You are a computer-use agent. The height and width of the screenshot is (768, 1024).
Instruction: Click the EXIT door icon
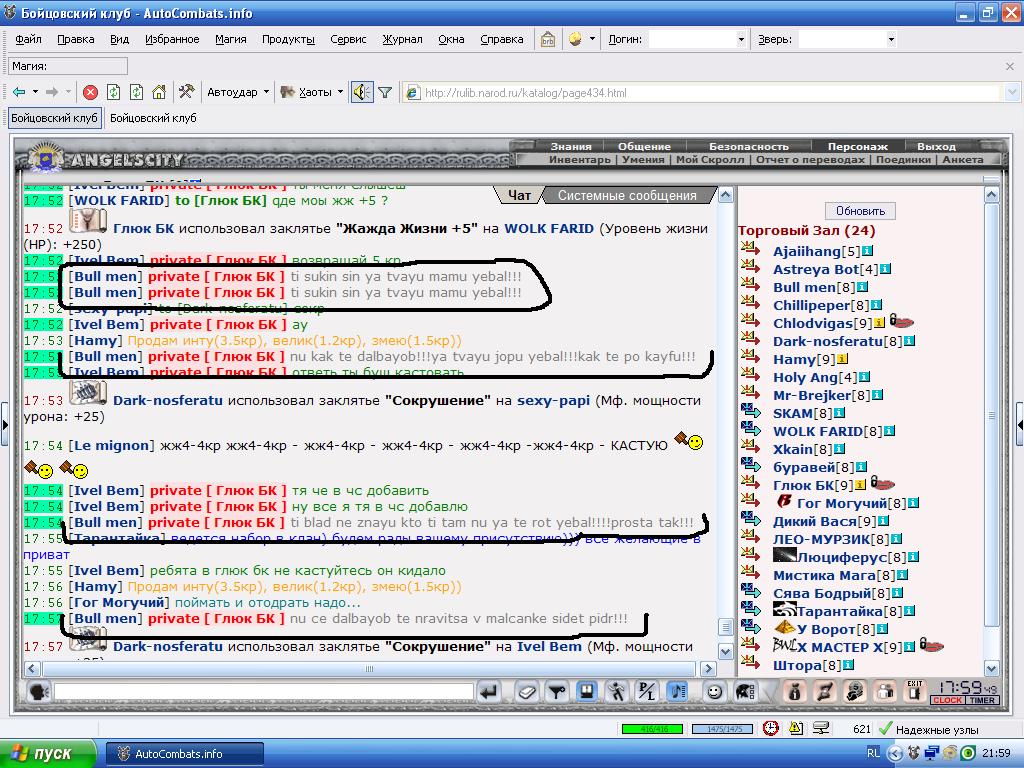point(915,691)
